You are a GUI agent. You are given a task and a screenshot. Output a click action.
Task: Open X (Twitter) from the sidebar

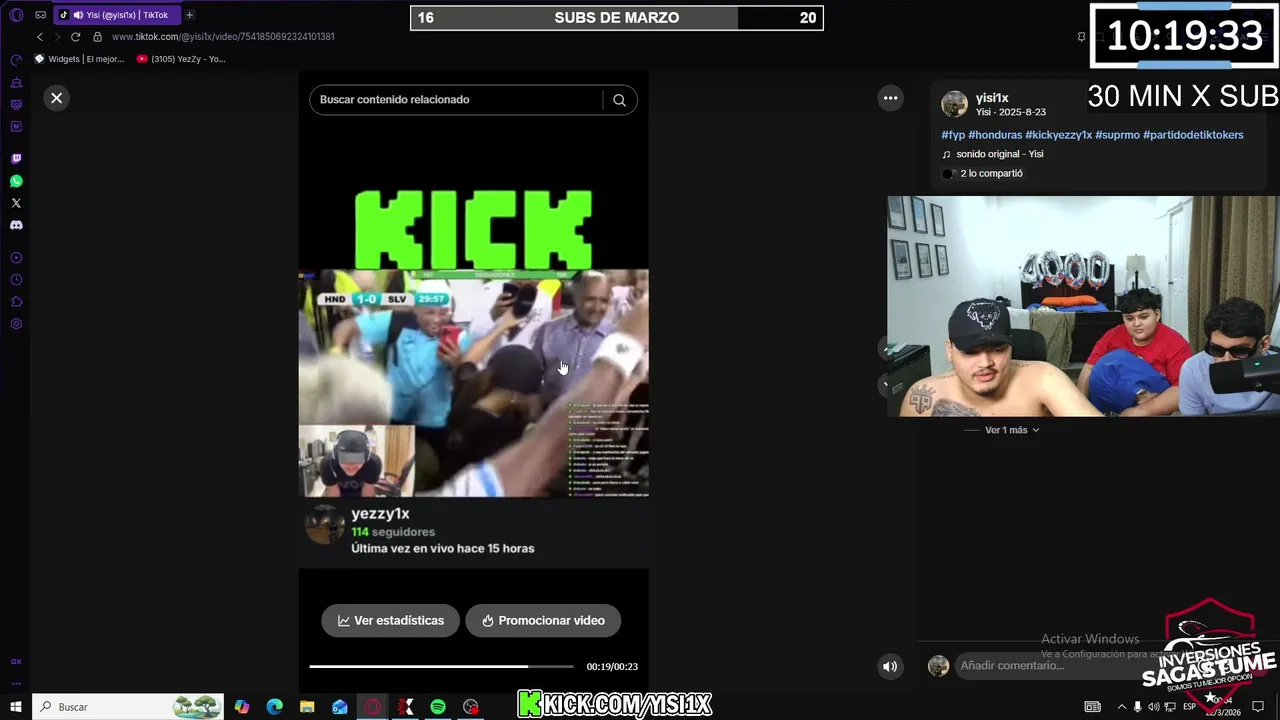(16, 203)
